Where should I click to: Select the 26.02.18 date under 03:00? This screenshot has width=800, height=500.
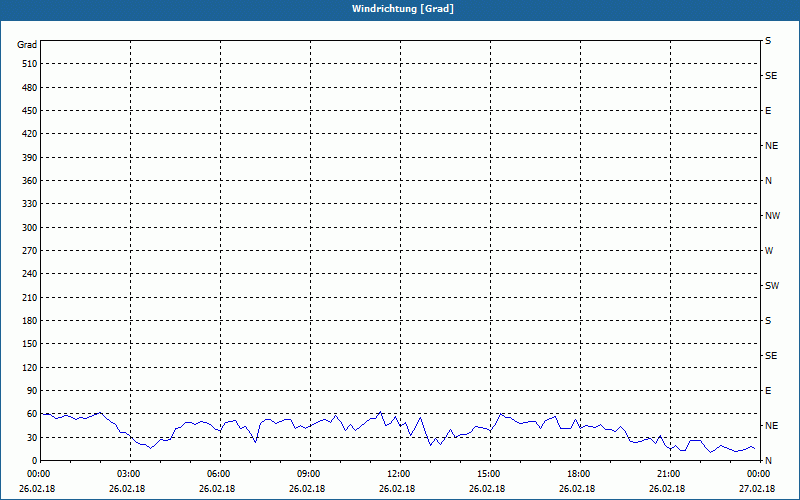(127, 489)
